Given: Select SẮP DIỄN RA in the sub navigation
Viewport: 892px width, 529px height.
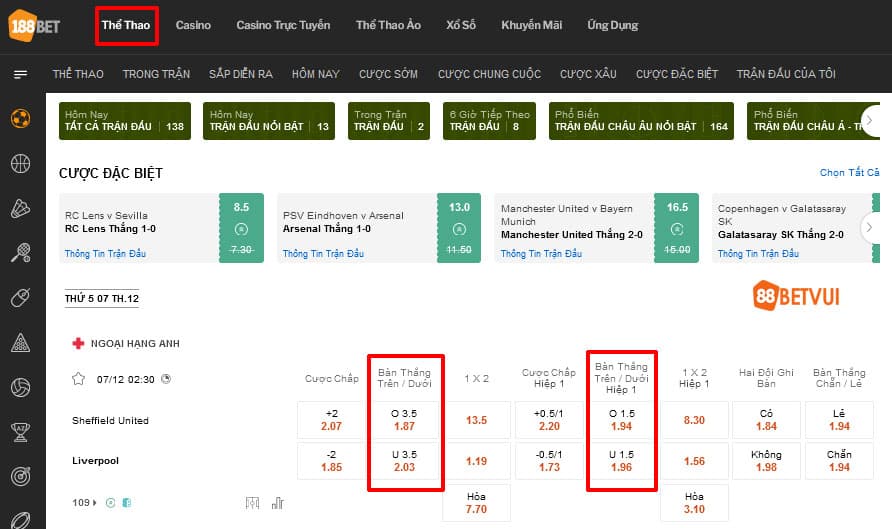Looking at the screenshot, I should coord(241,74).
